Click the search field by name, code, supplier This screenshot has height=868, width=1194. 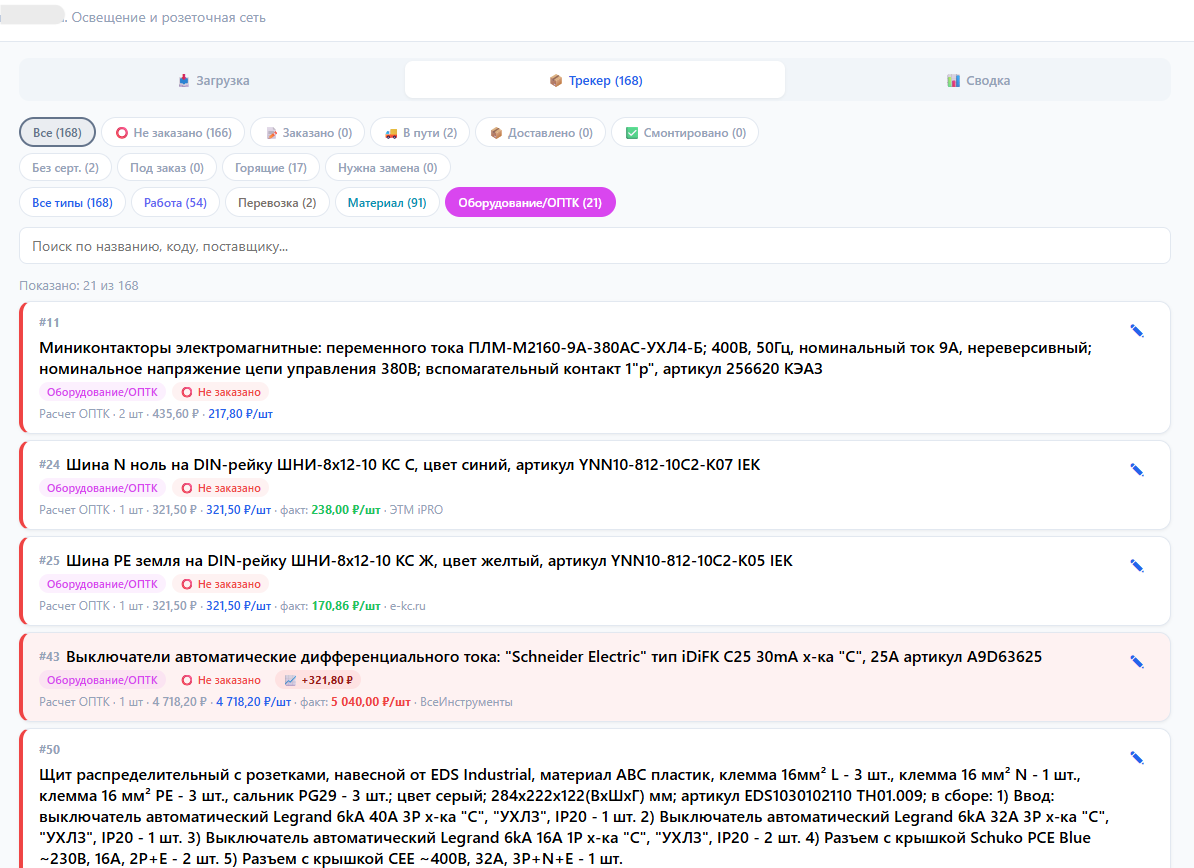tap(595, 246)
